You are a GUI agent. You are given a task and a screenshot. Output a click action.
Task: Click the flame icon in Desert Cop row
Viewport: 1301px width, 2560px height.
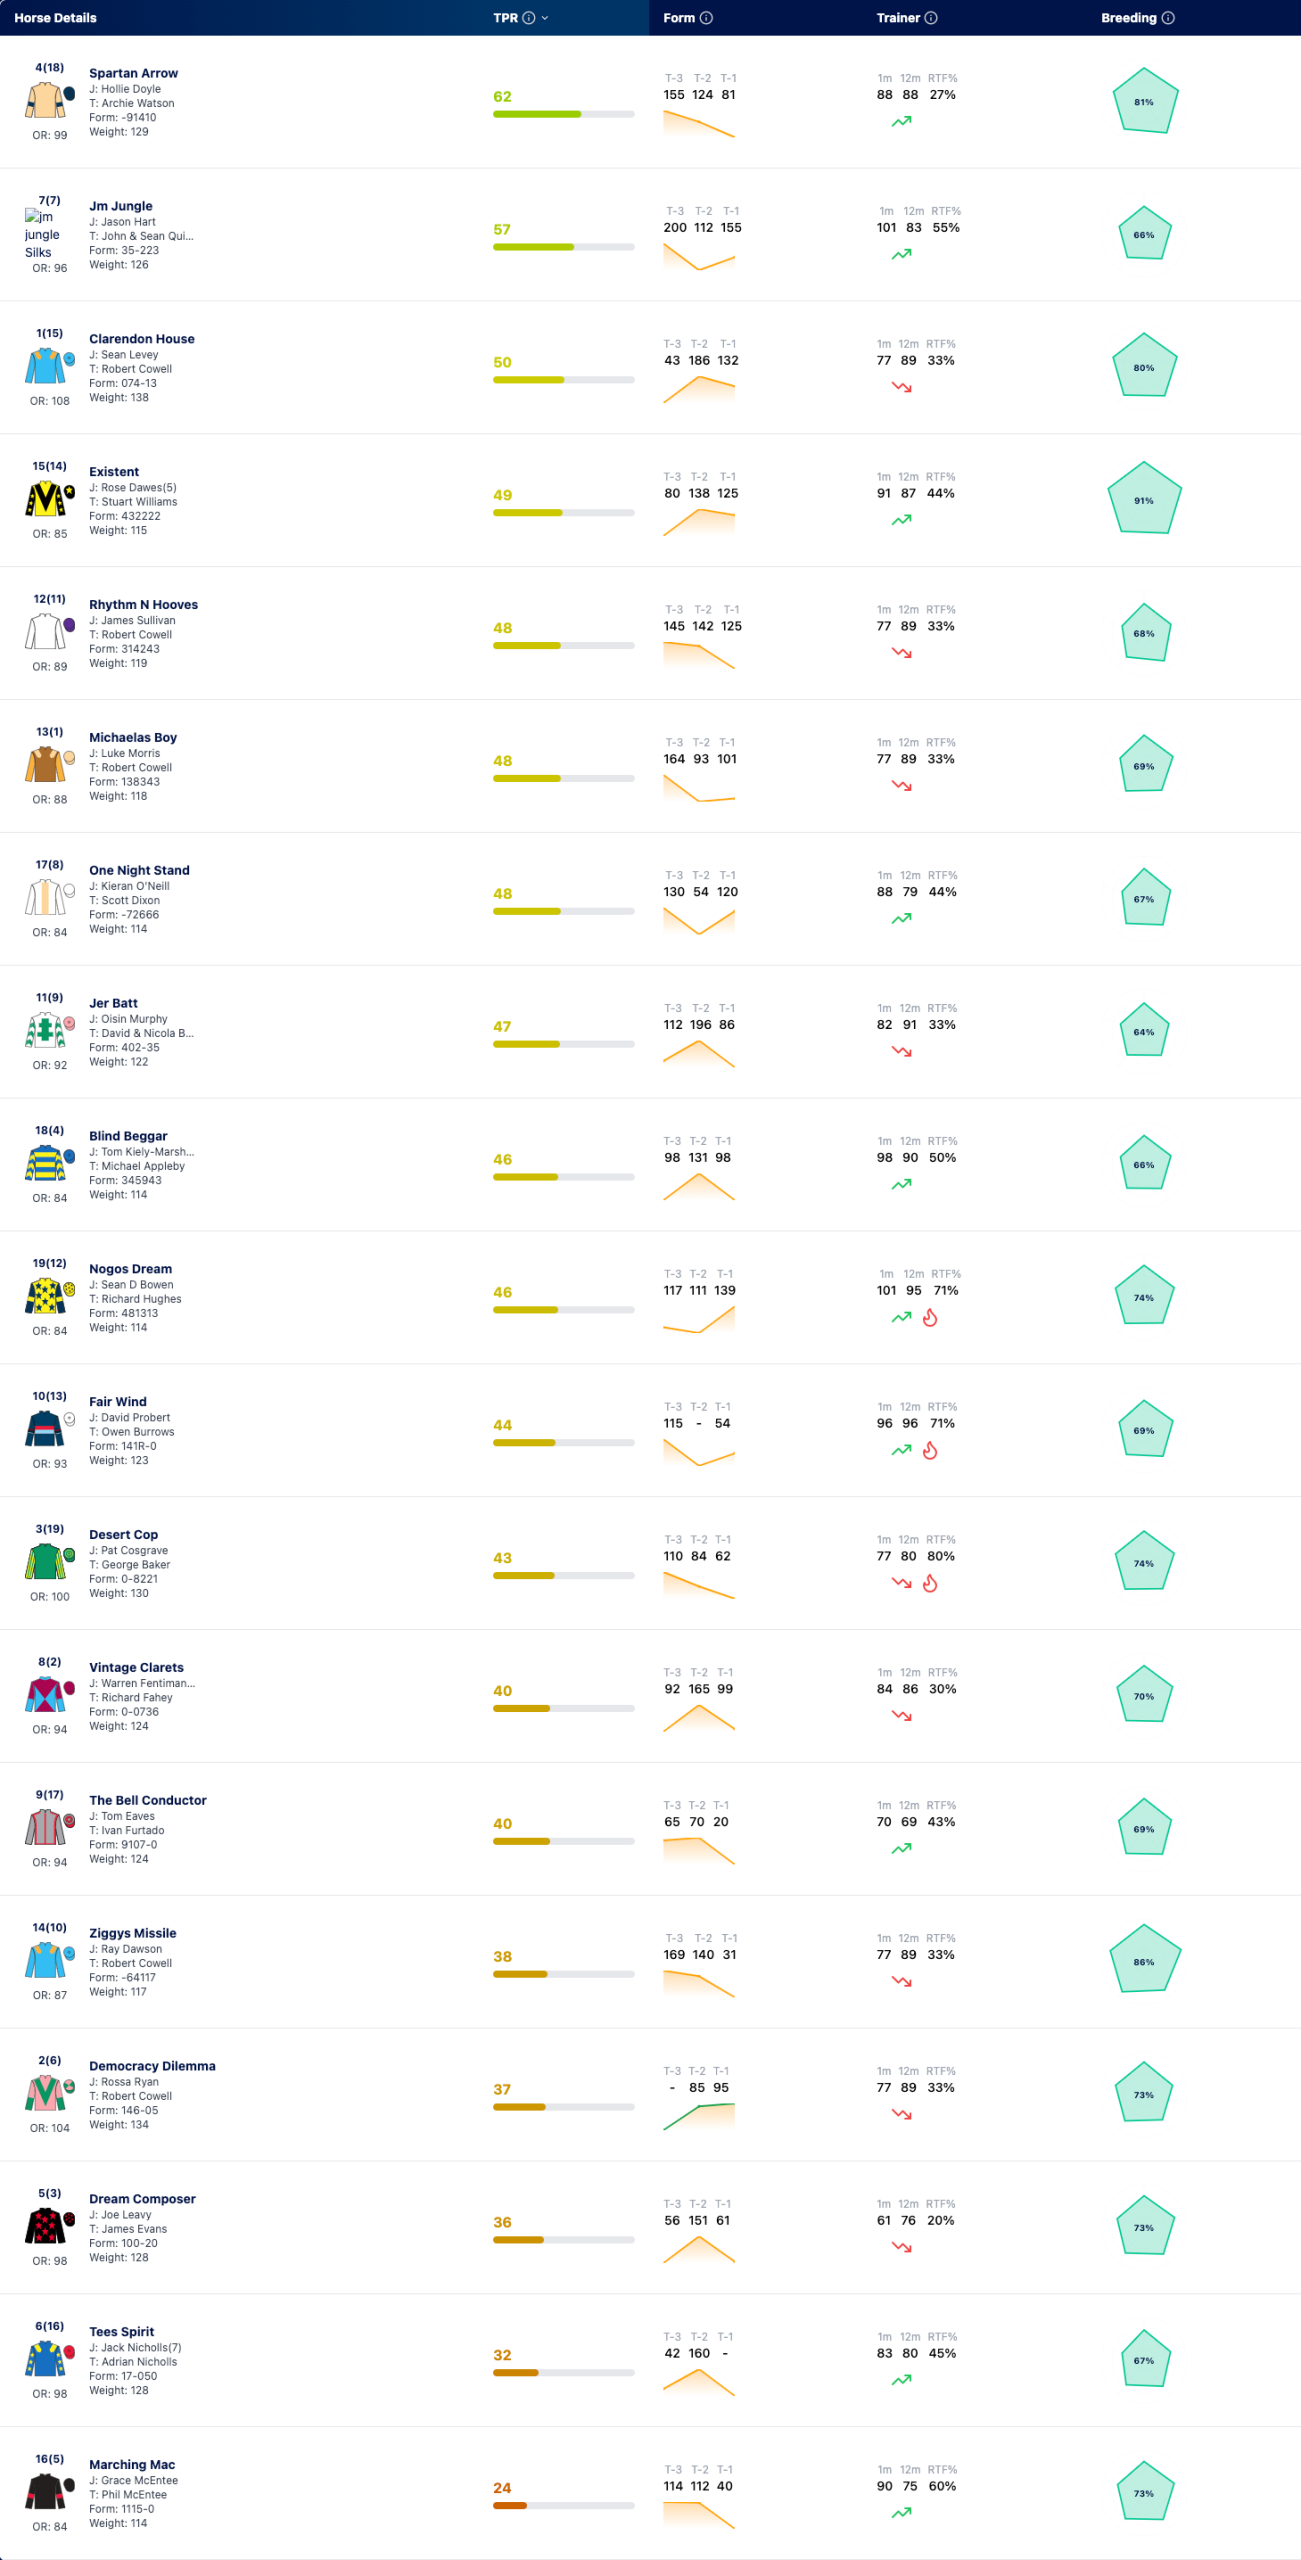pos(930,1583)
